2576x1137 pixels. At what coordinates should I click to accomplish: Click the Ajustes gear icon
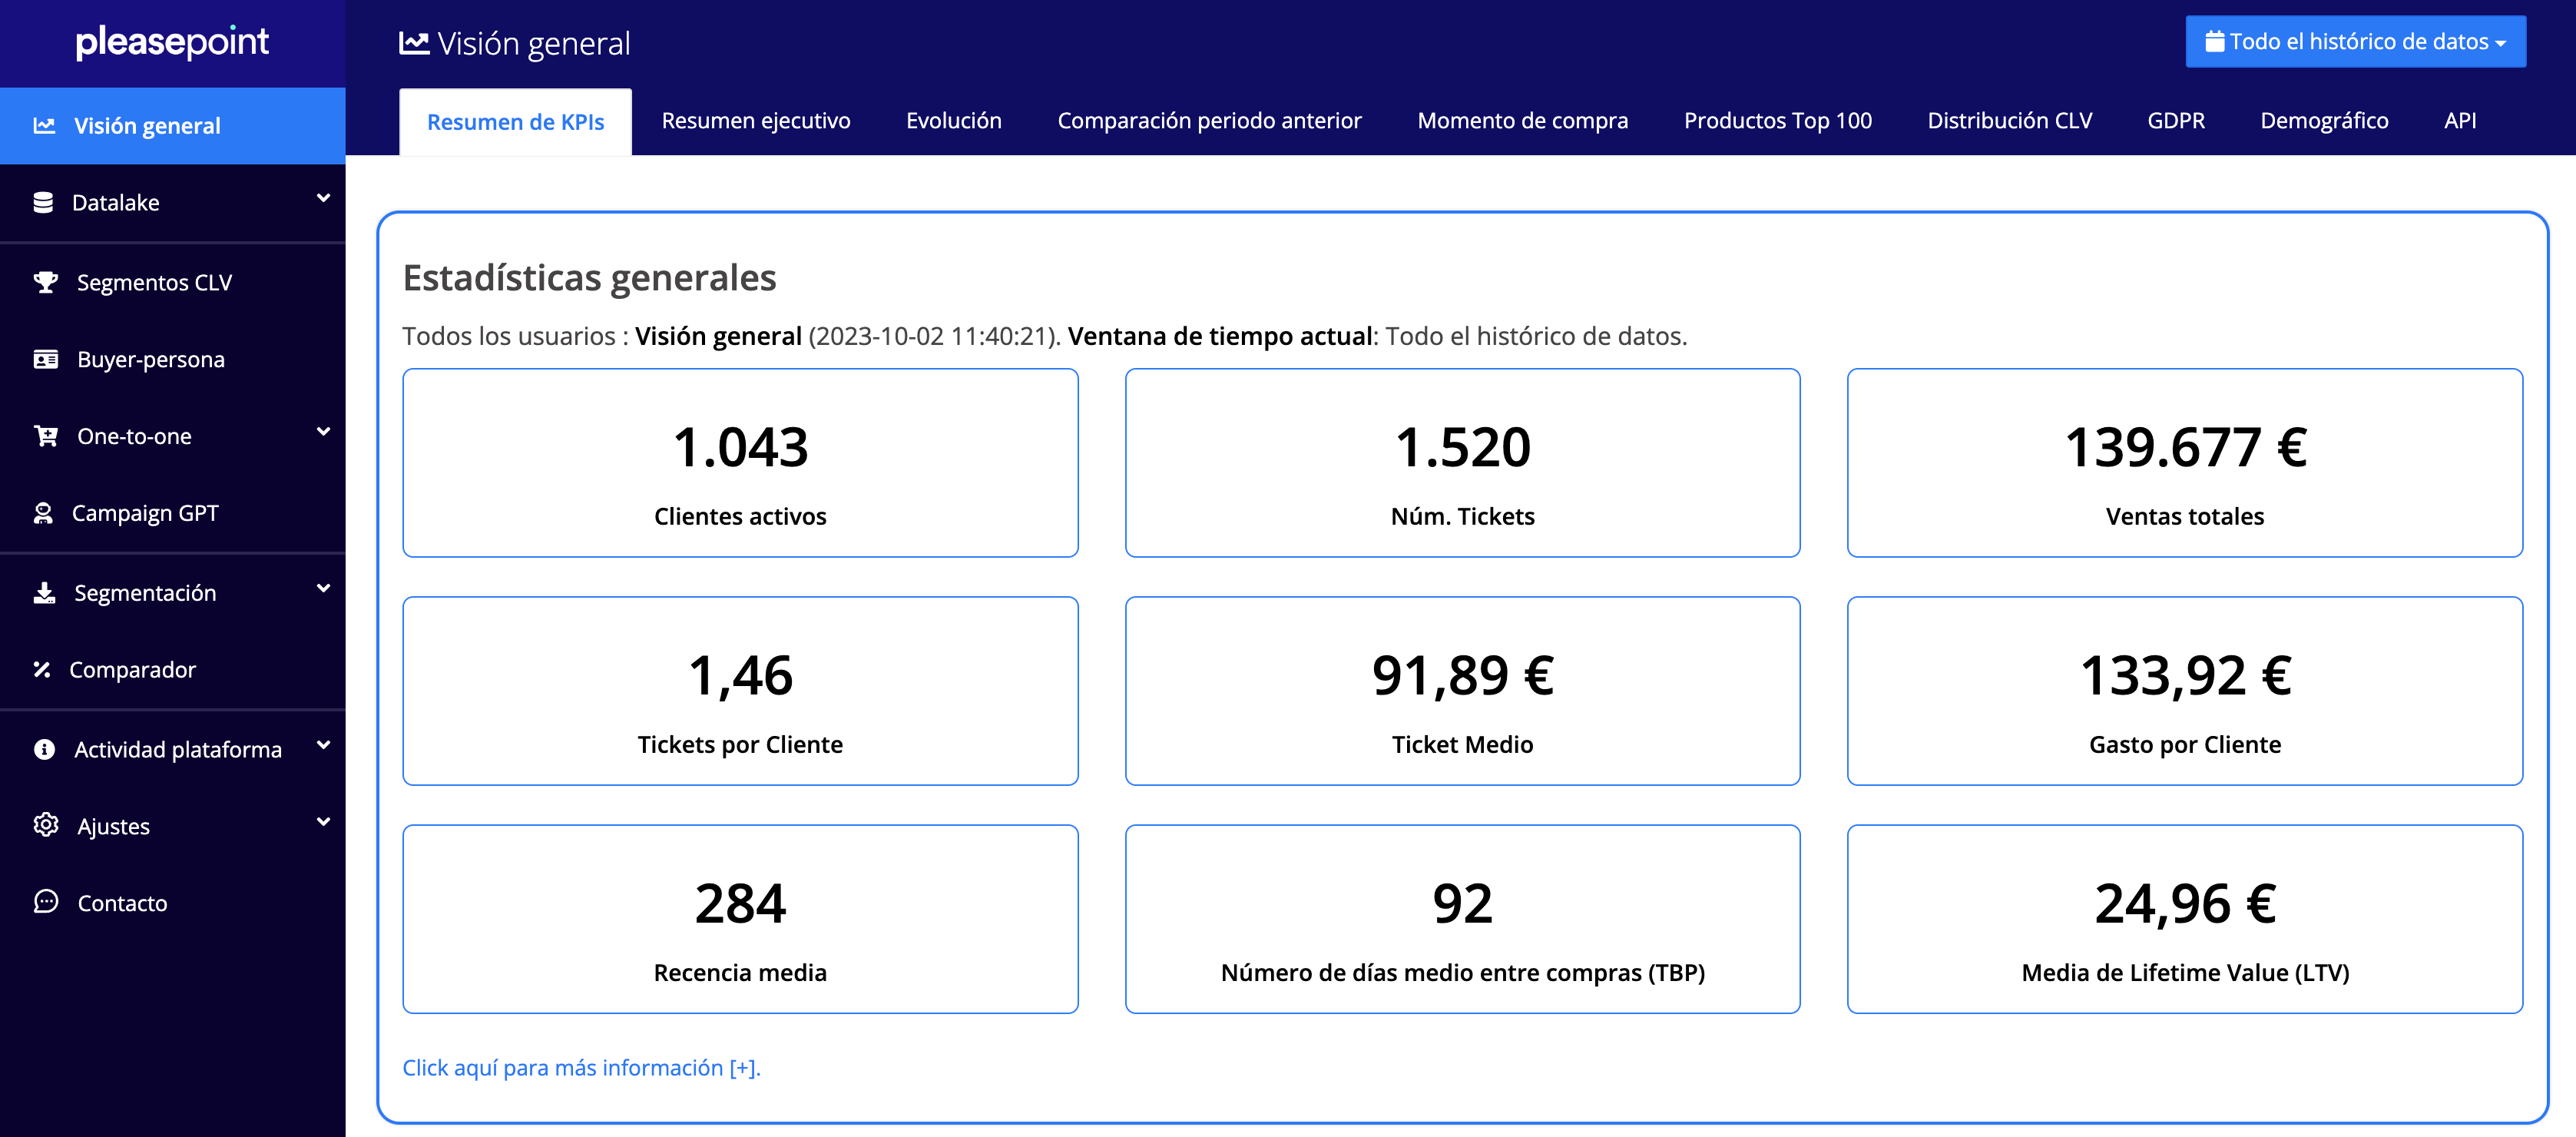point(45,826)
